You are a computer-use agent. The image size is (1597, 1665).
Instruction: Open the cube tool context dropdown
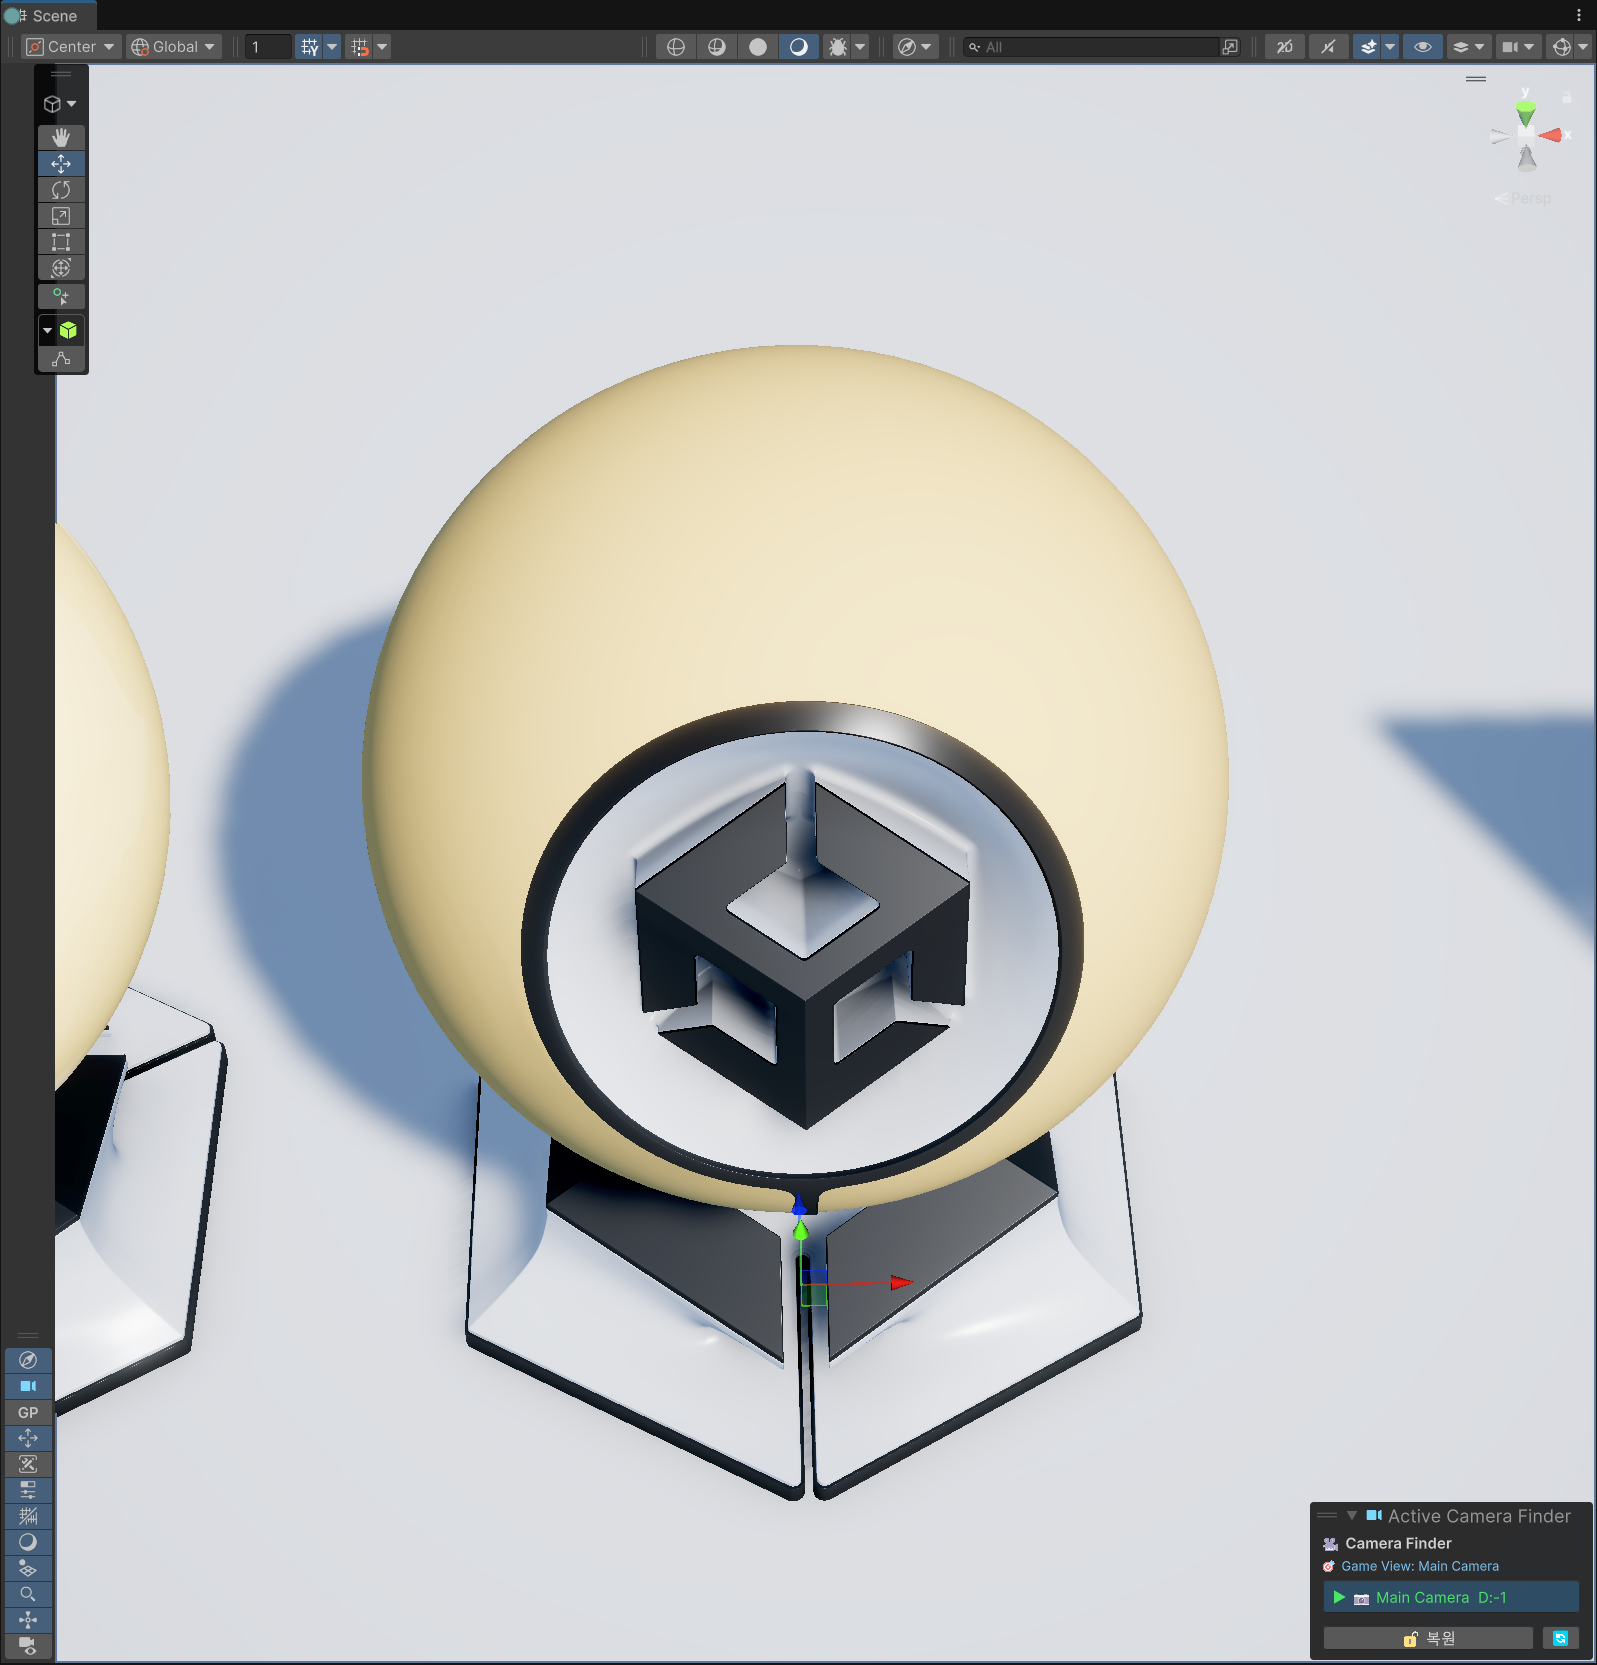click(60, 104)
